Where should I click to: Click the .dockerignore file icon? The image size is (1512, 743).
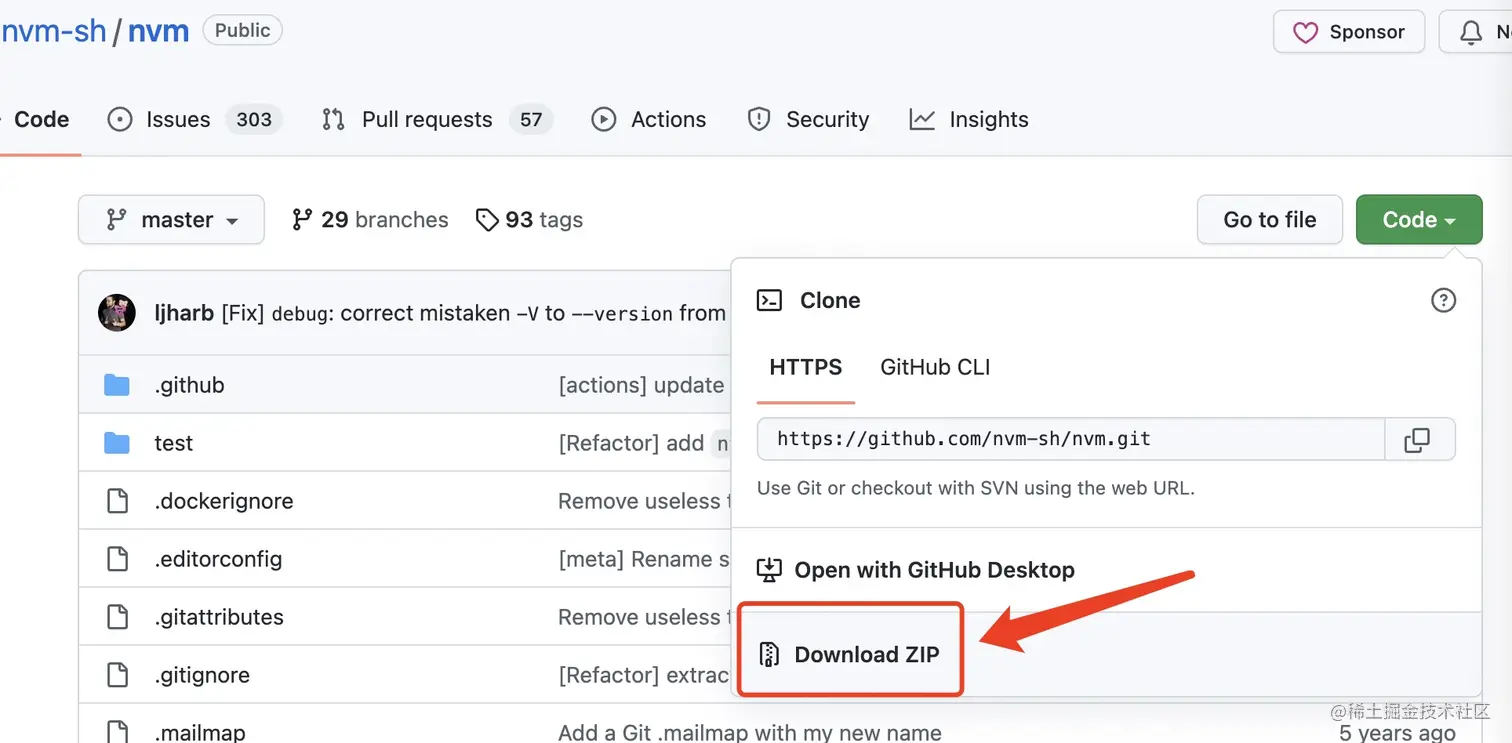pyautogui.click(x=117, y=501)
